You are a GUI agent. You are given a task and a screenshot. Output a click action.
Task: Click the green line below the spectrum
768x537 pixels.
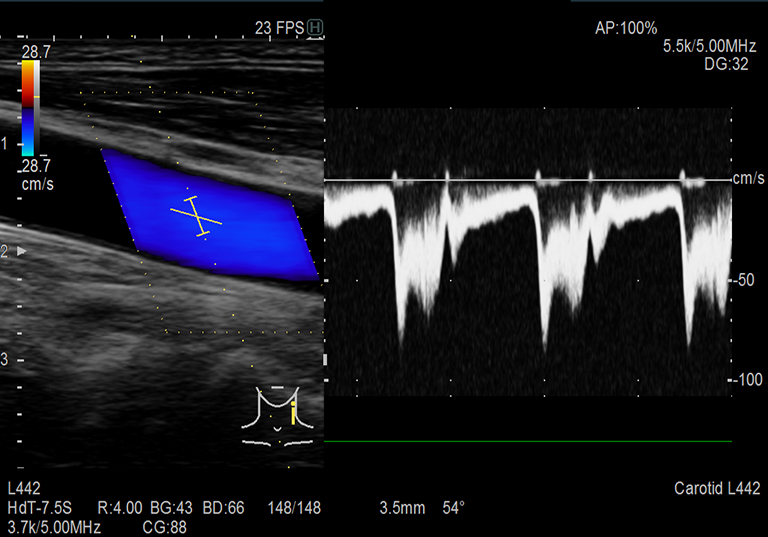(528, 441)
